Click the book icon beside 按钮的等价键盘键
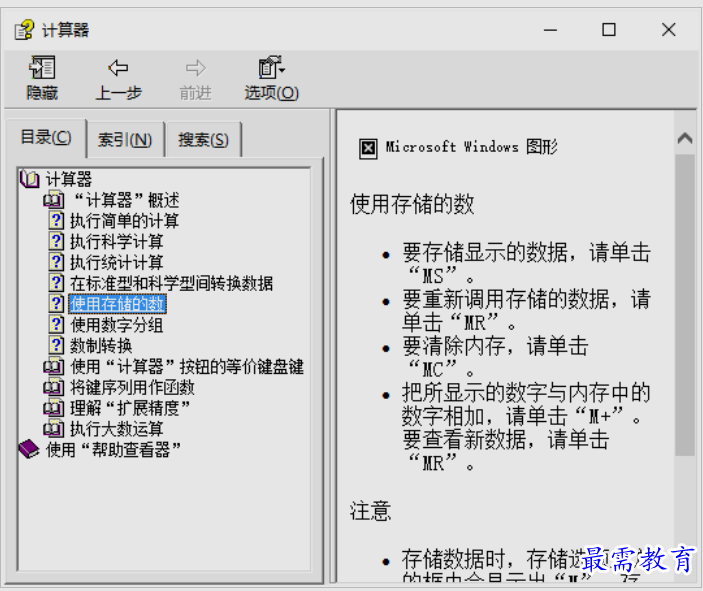Image resolution: width=703 pixels, height=591 pixels. point(54,366)
